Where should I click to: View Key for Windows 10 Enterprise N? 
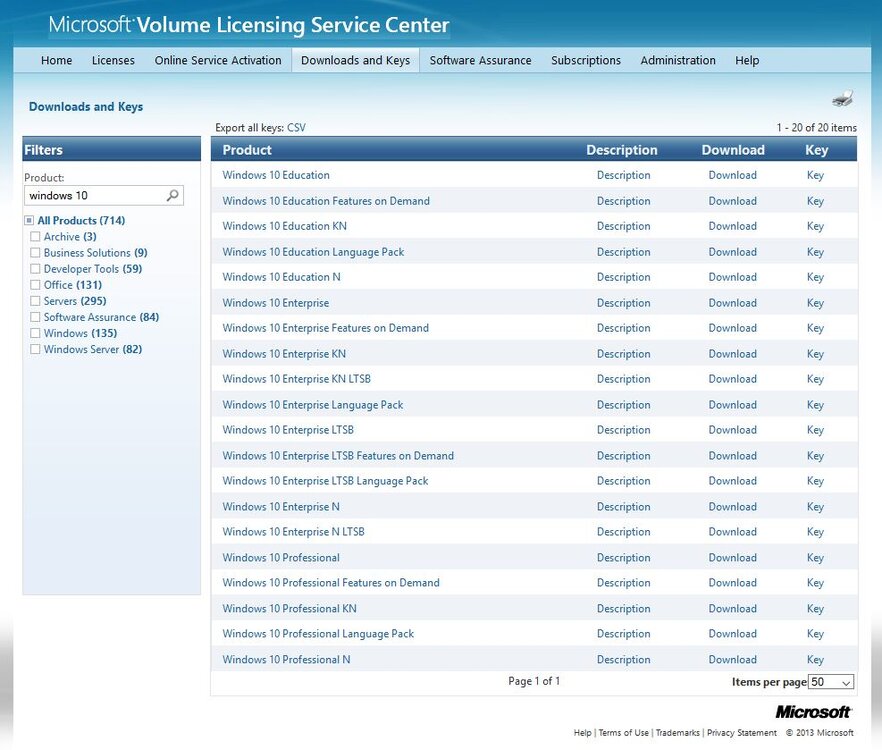pyautogui.click(x=815, y=506)
